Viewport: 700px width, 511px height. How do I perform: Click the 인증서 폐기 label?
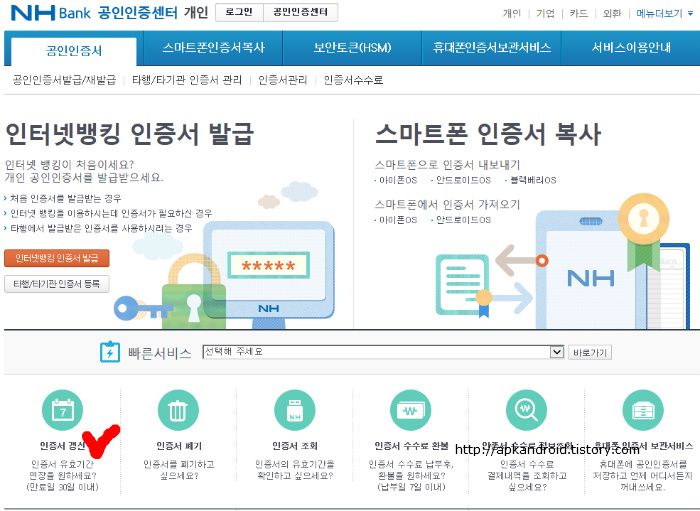click(179, 446)
